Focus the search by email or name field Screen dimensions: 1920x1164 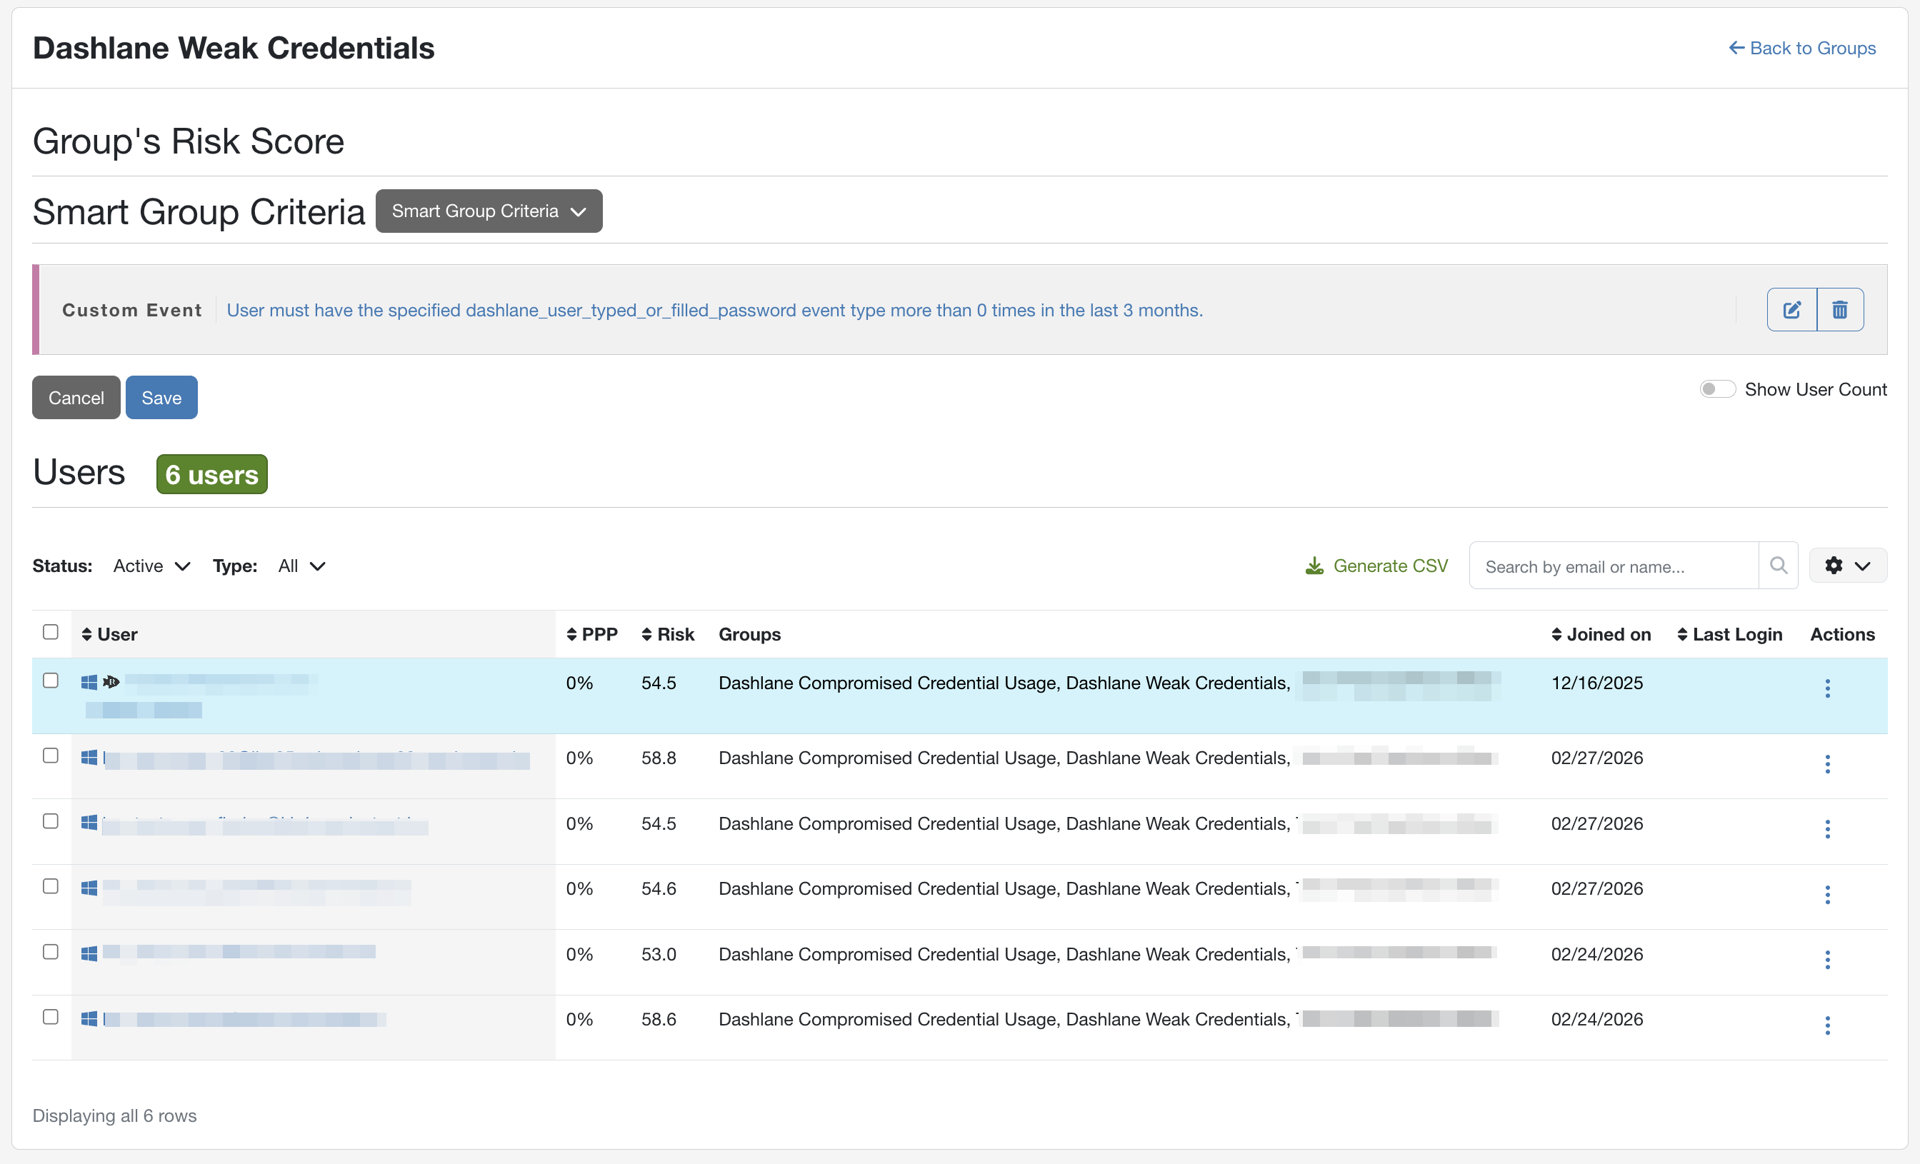point(1614,566)
